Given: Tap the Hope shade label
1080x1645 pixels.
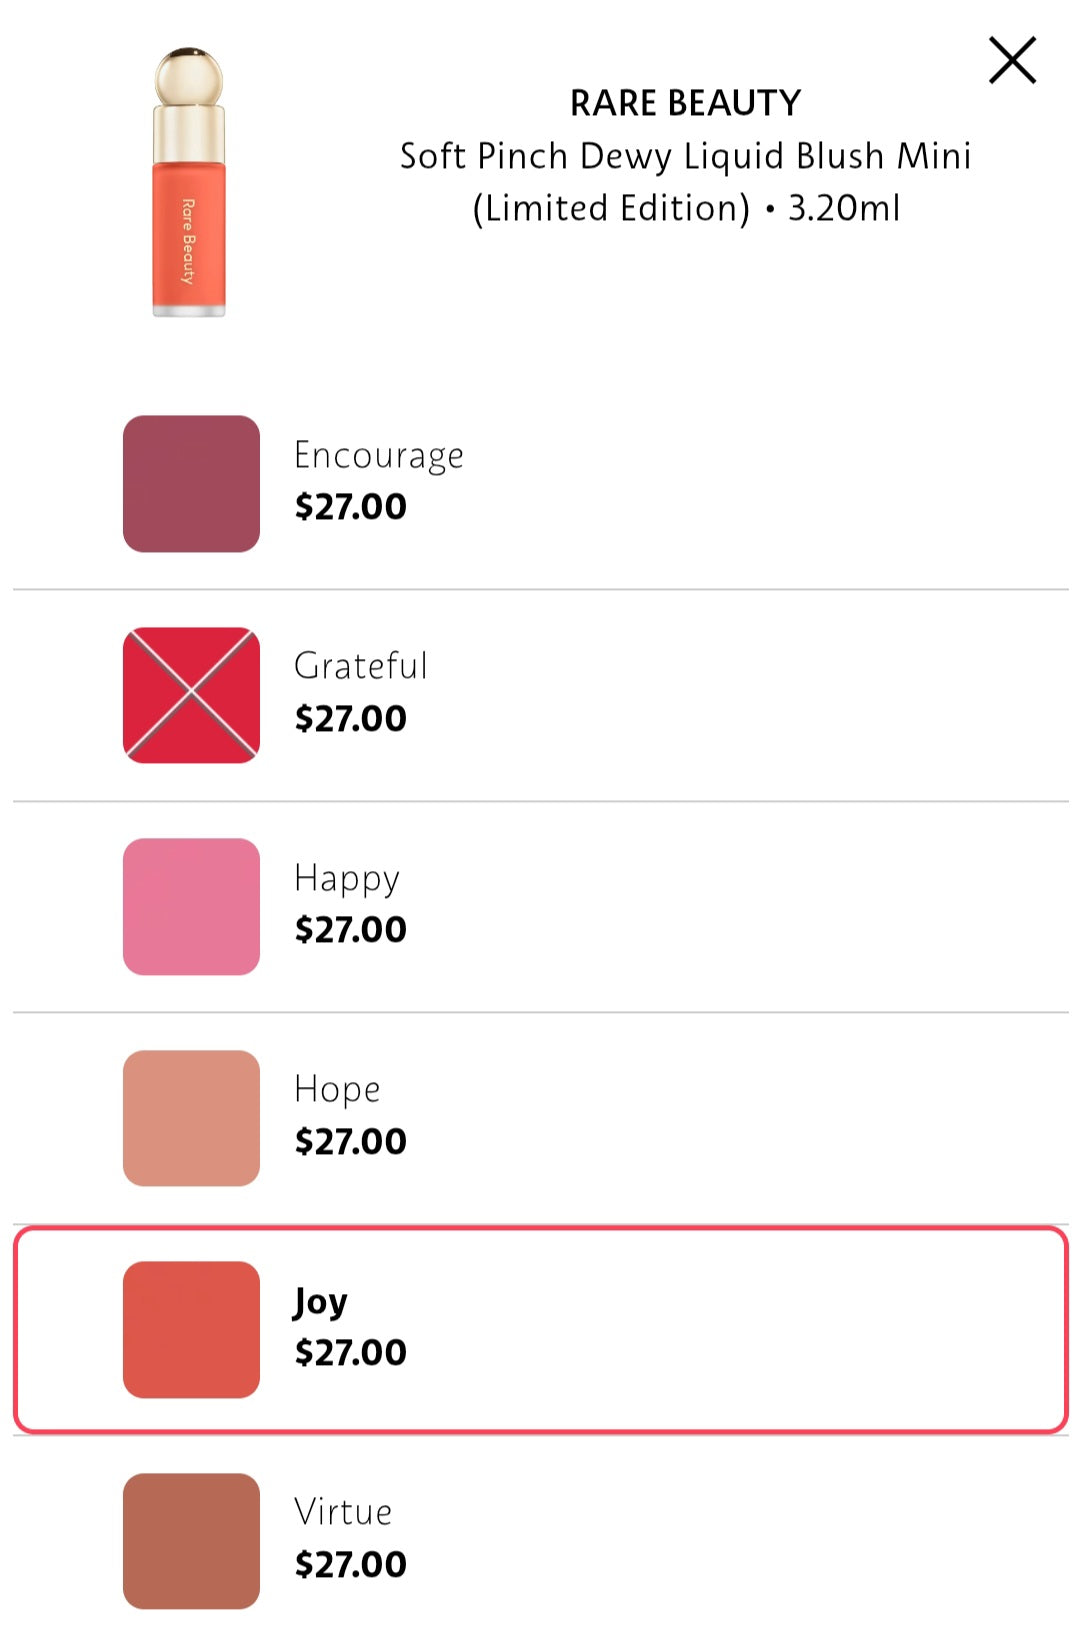Looking at the screenshot, I should click(337, 1089).
